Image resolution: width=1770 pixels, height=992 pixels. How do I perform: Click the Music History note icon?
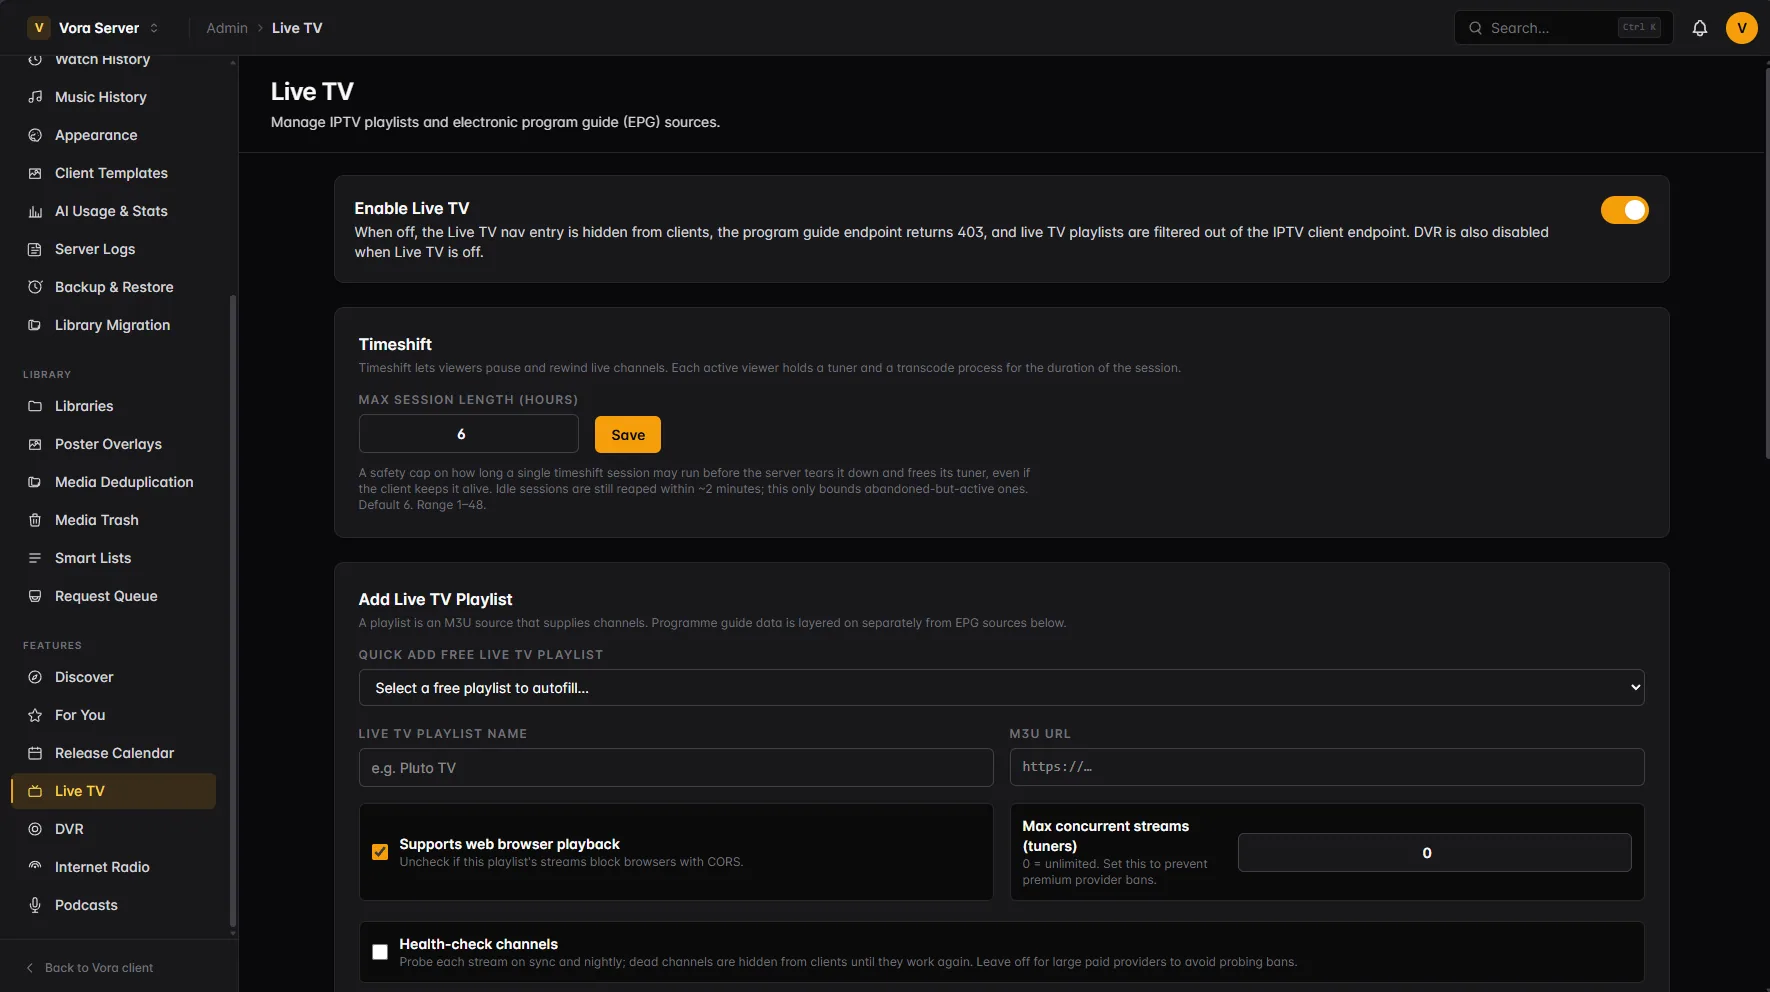35,97
